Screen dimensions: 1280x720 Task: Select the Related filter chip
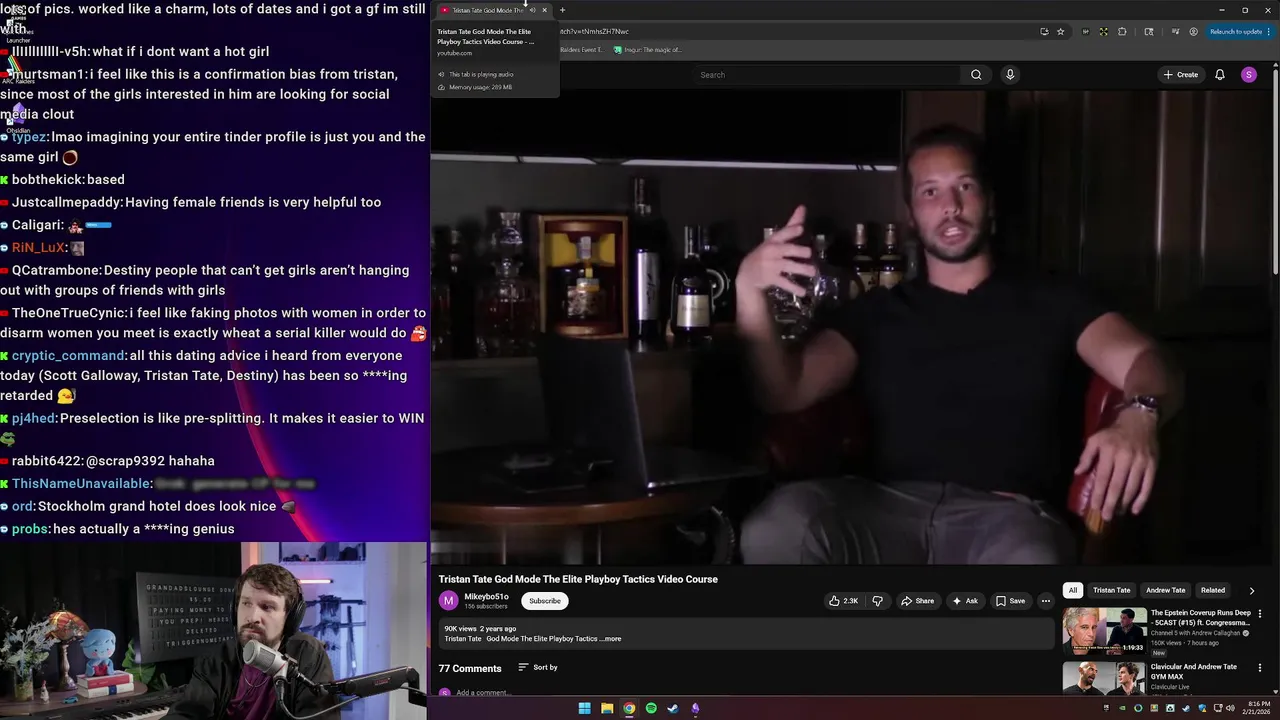tap(1213, 590)
